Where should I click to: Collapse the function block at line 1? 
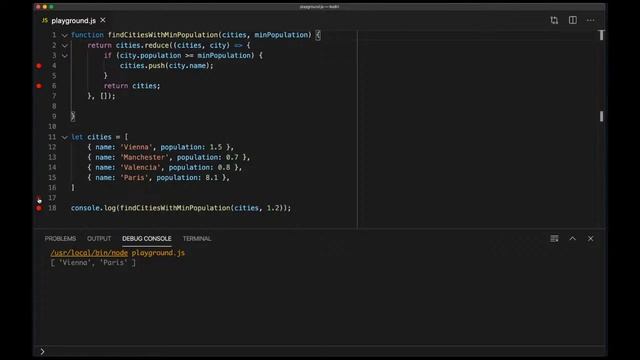pos(64,36)
